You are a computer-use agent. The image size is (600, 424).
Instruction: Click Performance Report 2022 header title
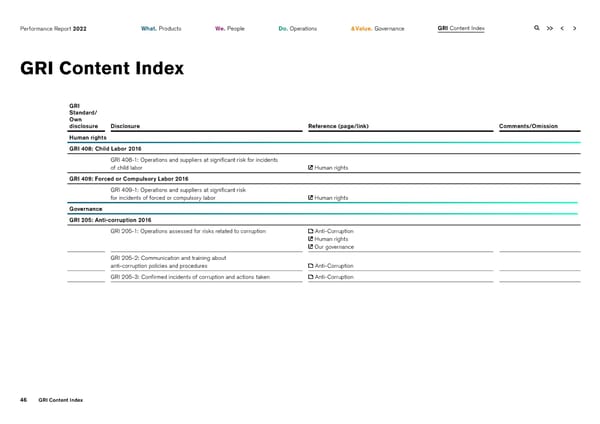pos(53,29)
